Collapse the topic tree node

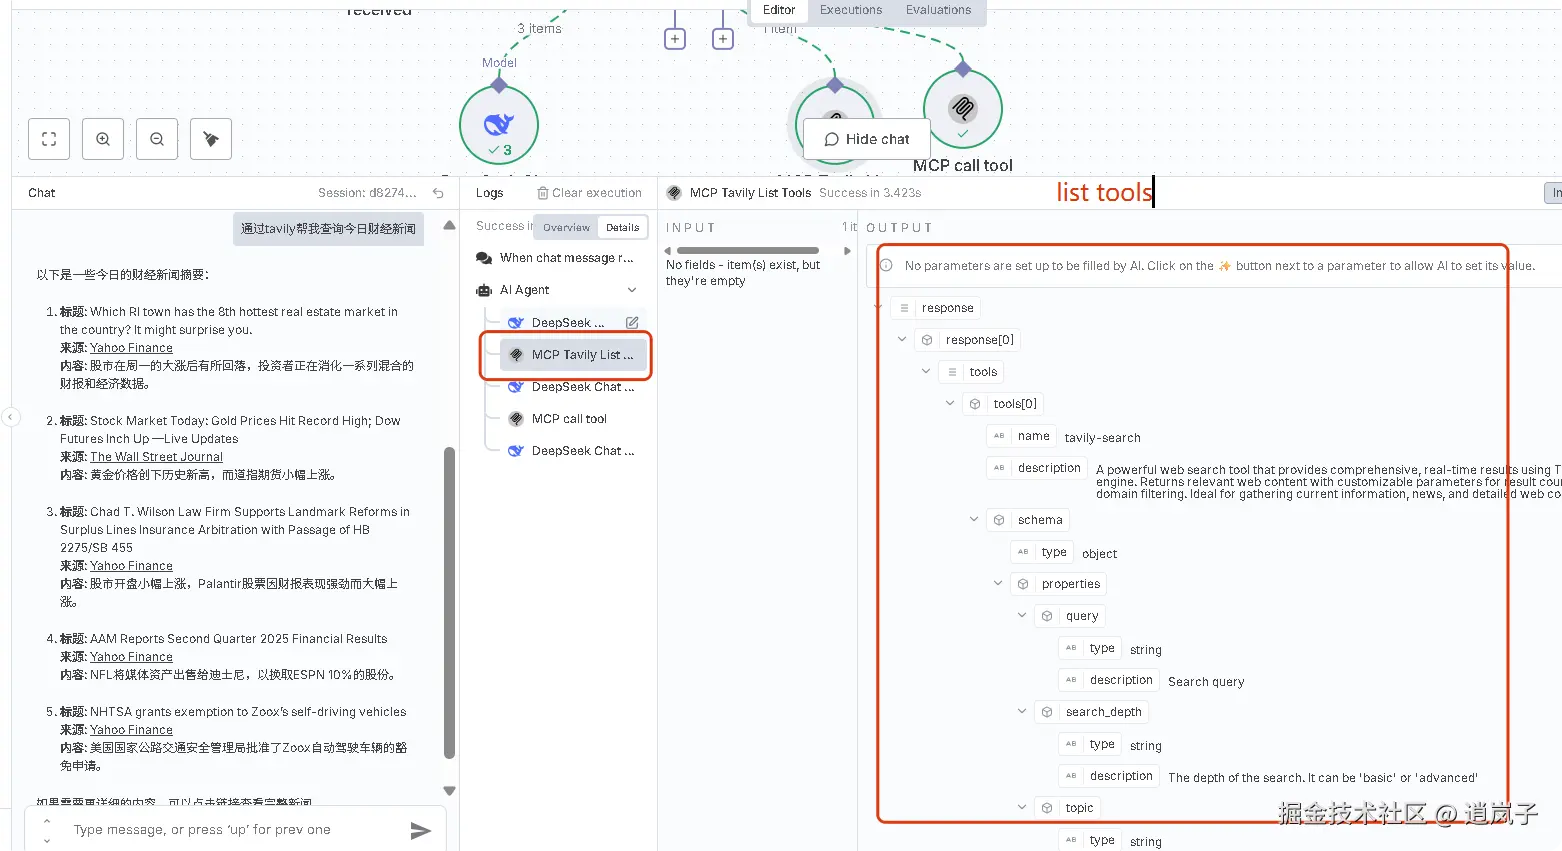coord(1022,808)
